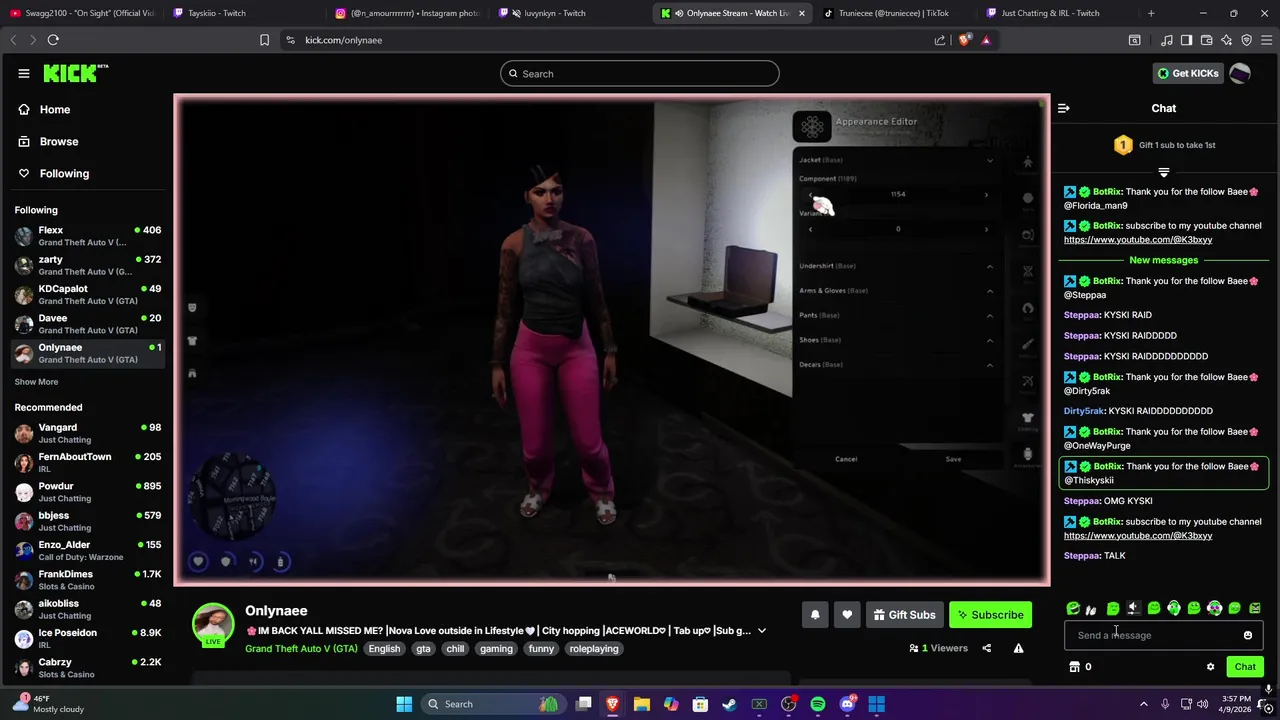Viewport: 1280px width, 720px height.
Task: Toggle the Kick sidebar hamburger menu
Action: pos(23,73)
